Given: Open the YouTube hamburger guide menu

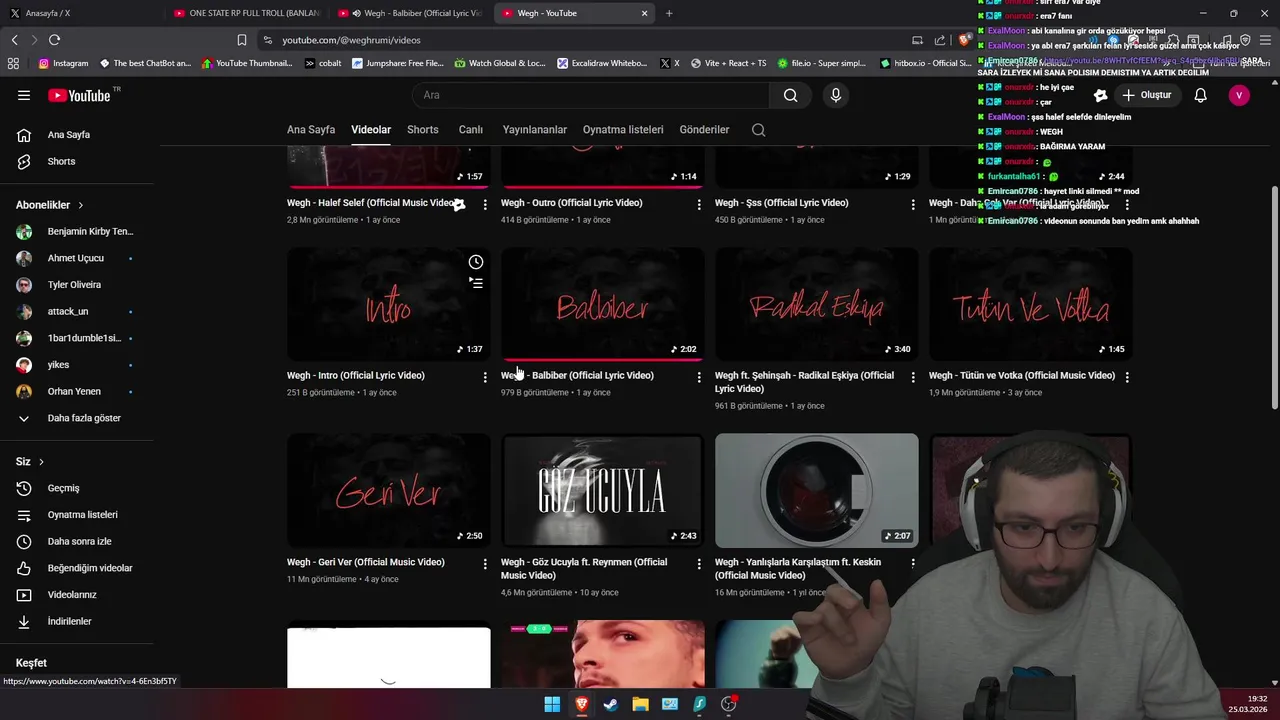Looking at the screenshot, I should tap(24, 95).
